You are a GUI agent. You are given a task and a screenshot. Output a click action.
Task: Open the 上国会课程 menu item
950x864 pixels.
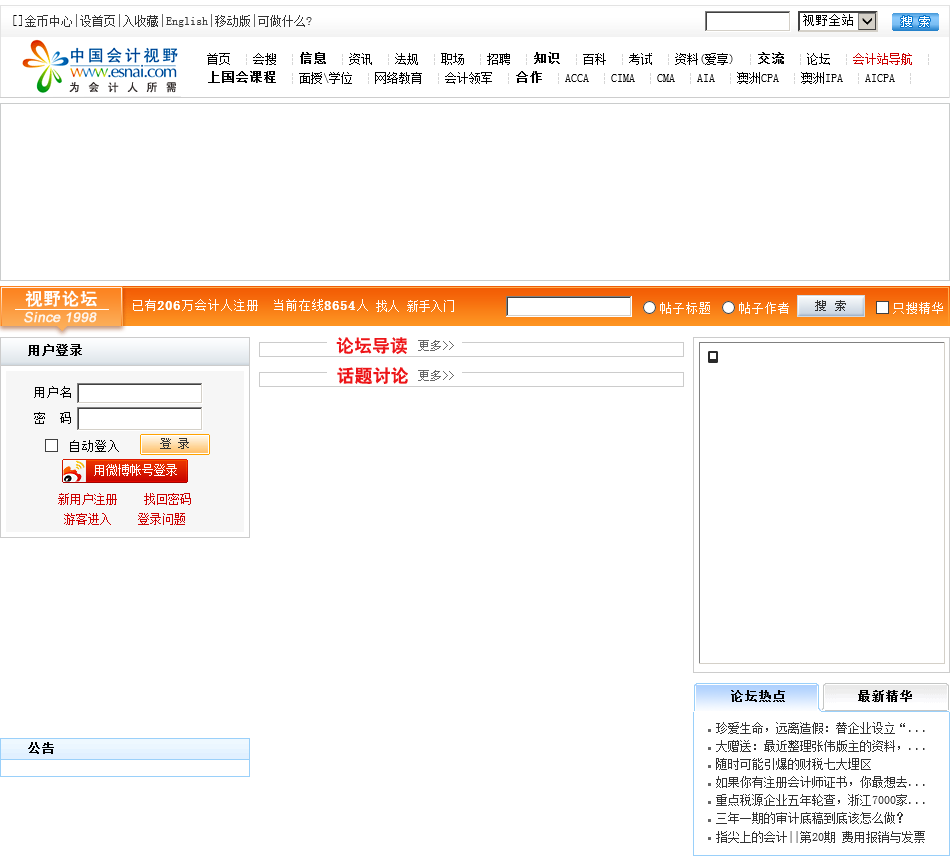point(242,78)
